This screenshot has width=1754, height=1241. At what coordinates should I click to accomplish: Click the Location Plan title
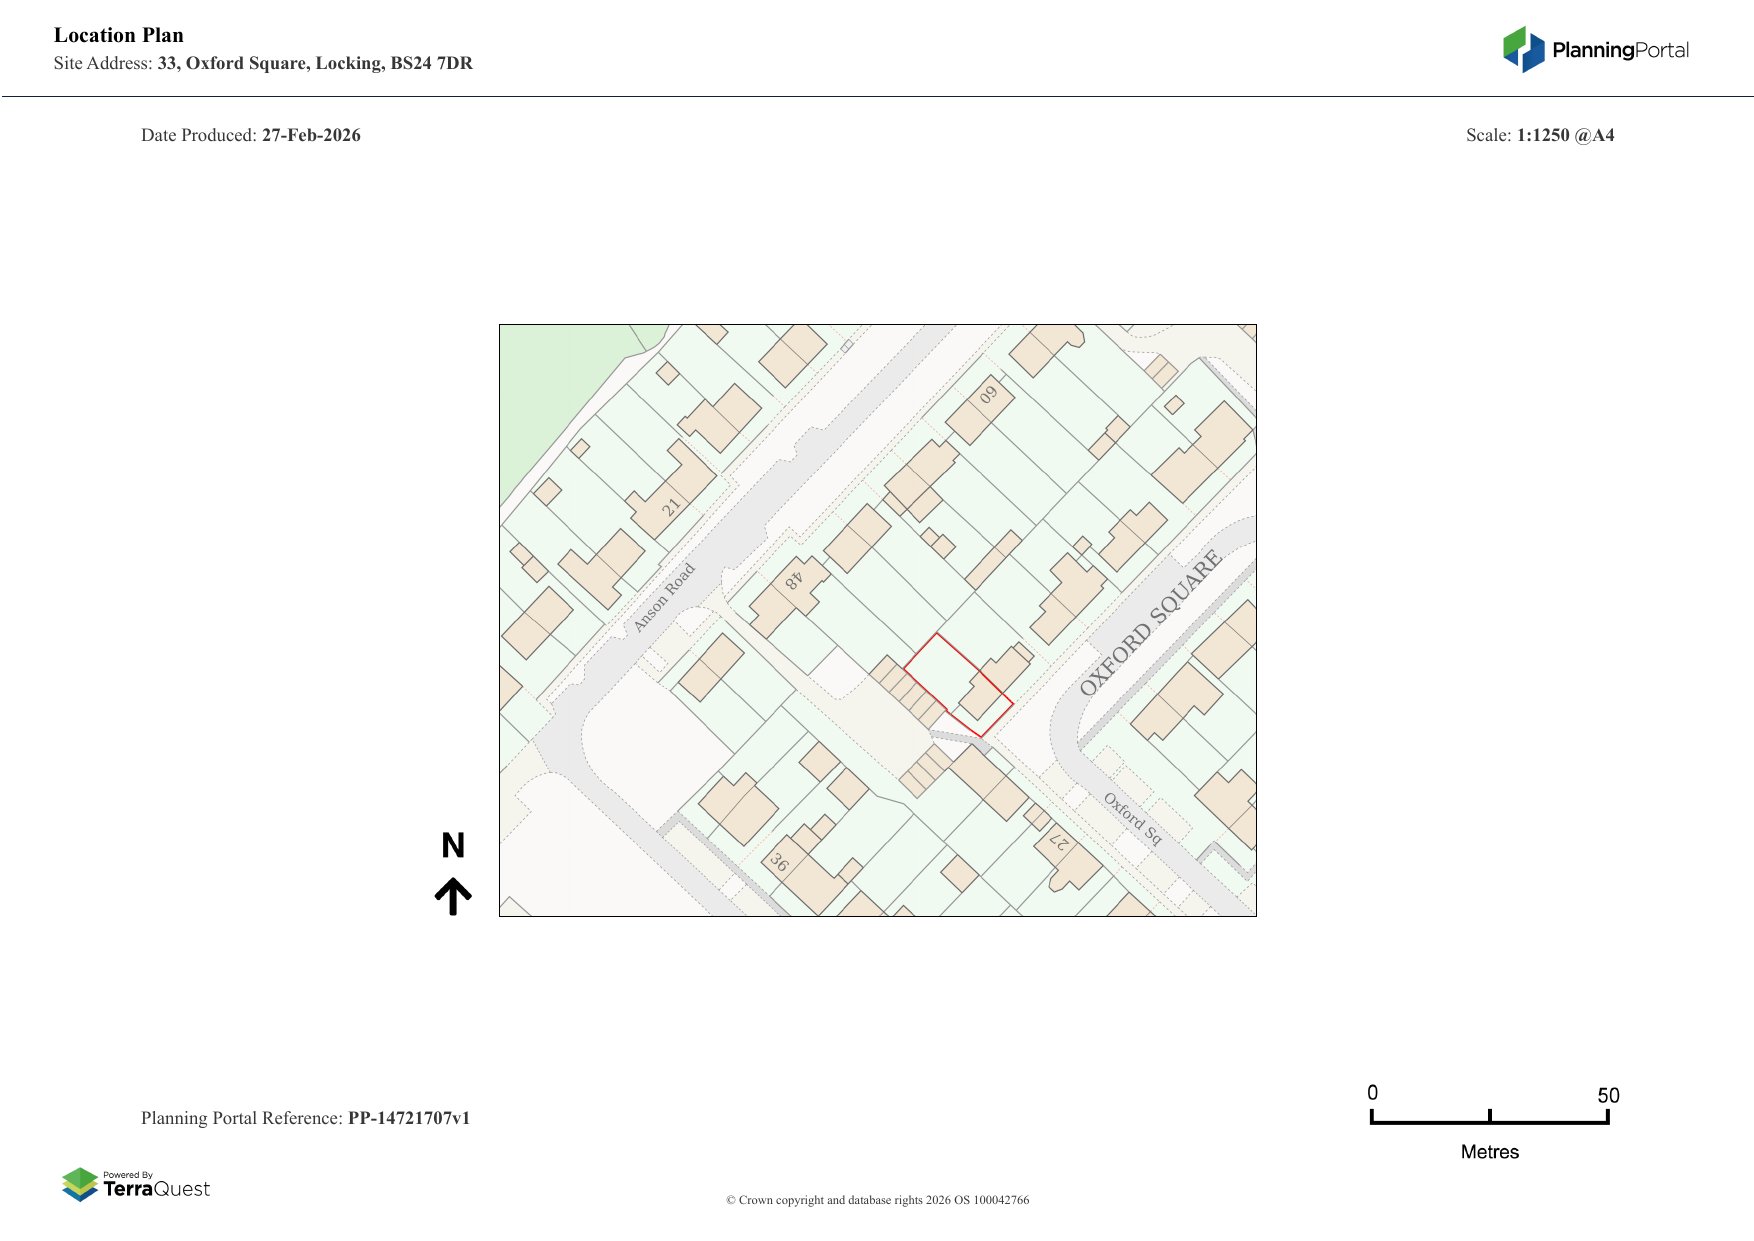(x=119, y=35)
